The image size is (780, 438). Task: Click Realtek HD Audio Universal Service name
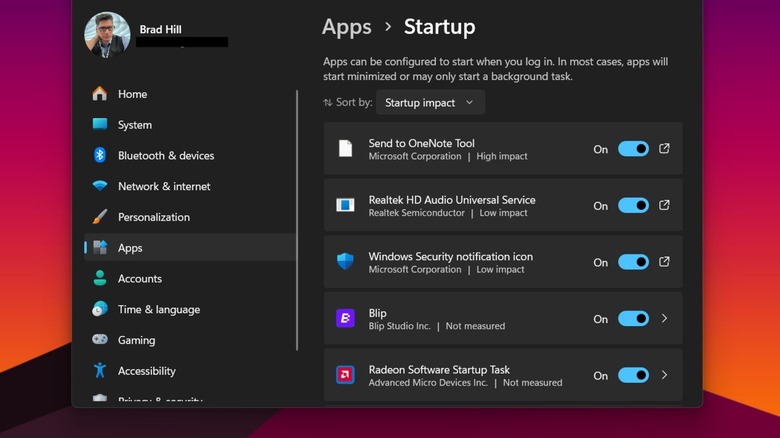[452, 200]
